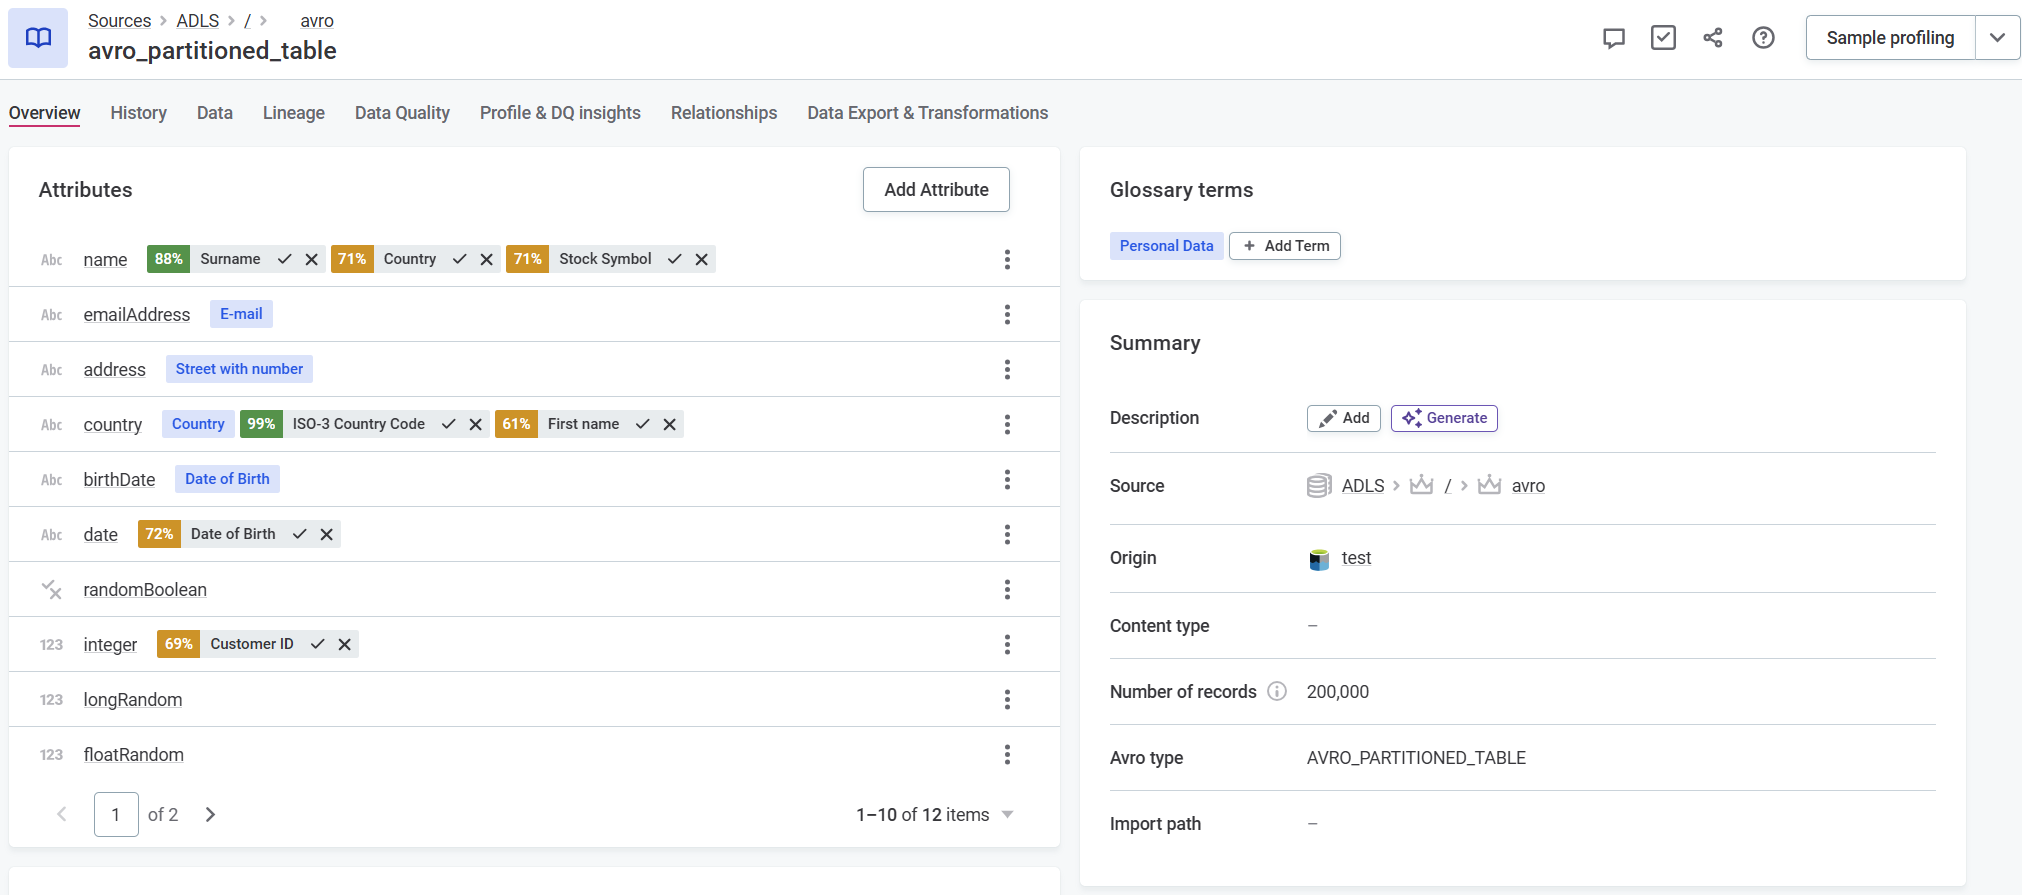Reject the Stock Symbol suggestion on name
Viewport: 2022px width, 895px height.
coord(702,259)
